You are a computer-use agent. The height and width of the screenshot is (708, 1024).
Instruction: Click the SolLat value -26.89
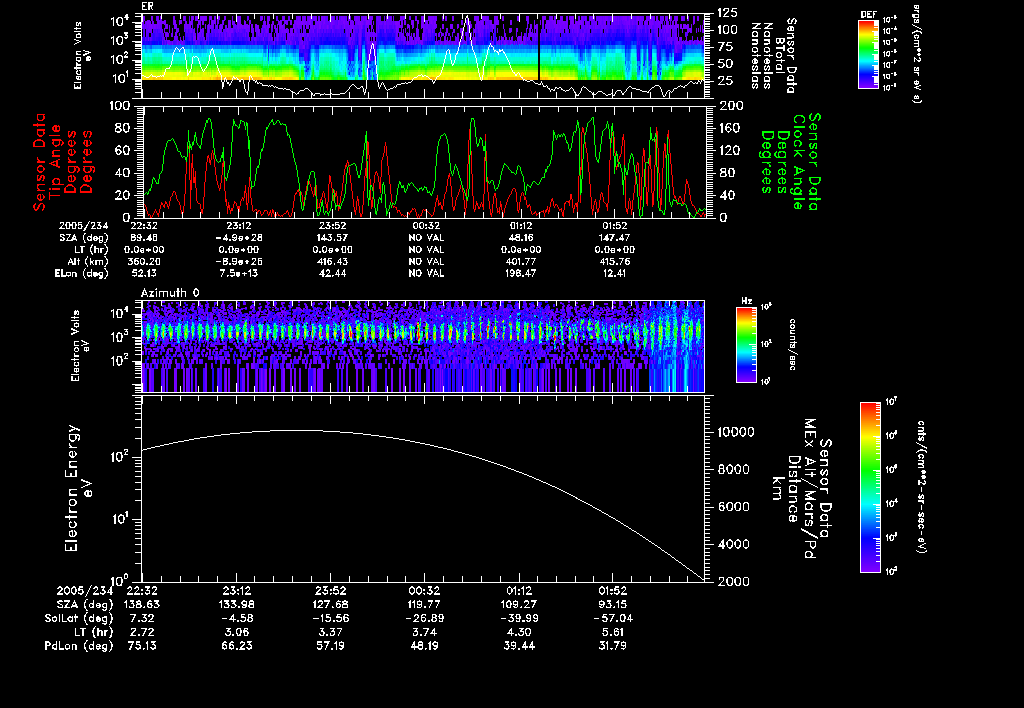[424, 618]
